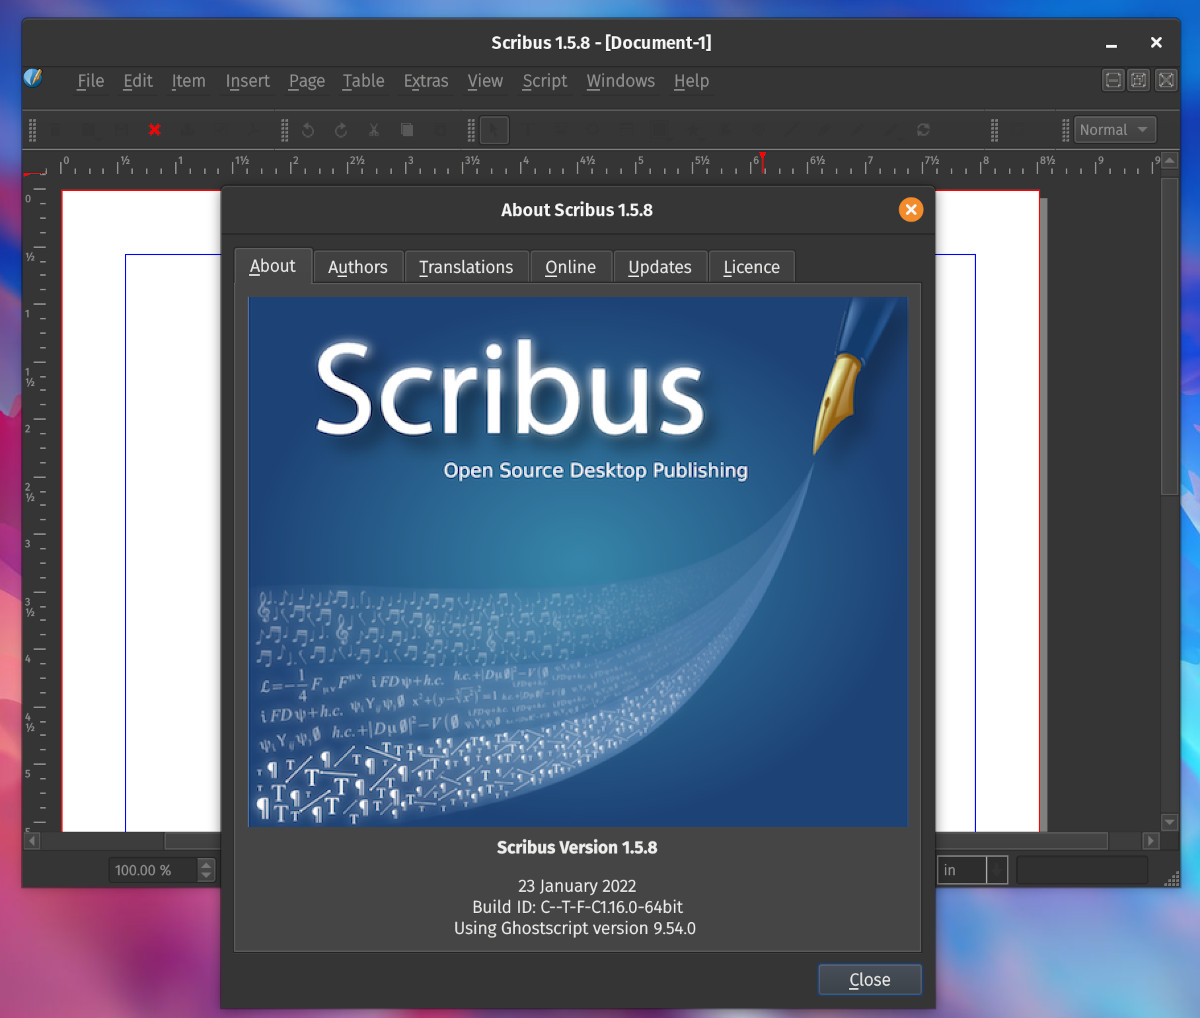Minimize the document sub-window icon
Viewport: 1200px width, 1018px height.
point(1113,80)
